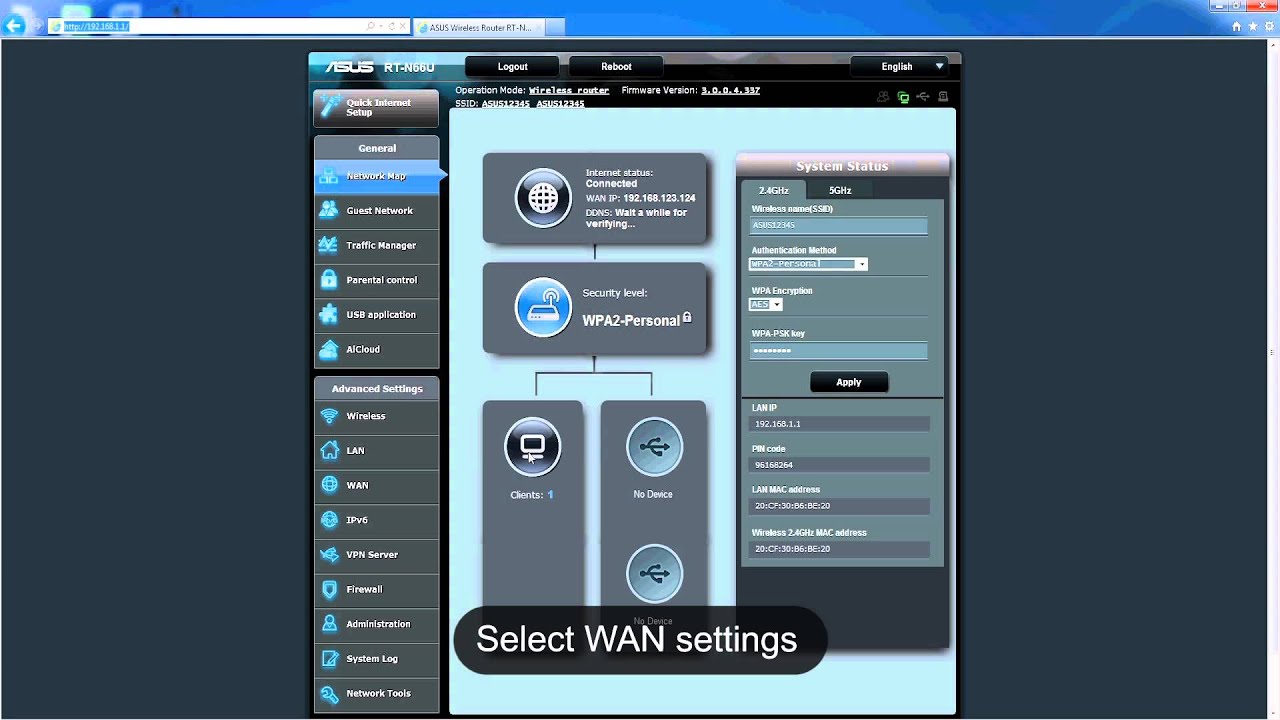This screenshot has height=720, width=1280.
Task: Switch to 2.4GHz tab
Action: point(773,190)
